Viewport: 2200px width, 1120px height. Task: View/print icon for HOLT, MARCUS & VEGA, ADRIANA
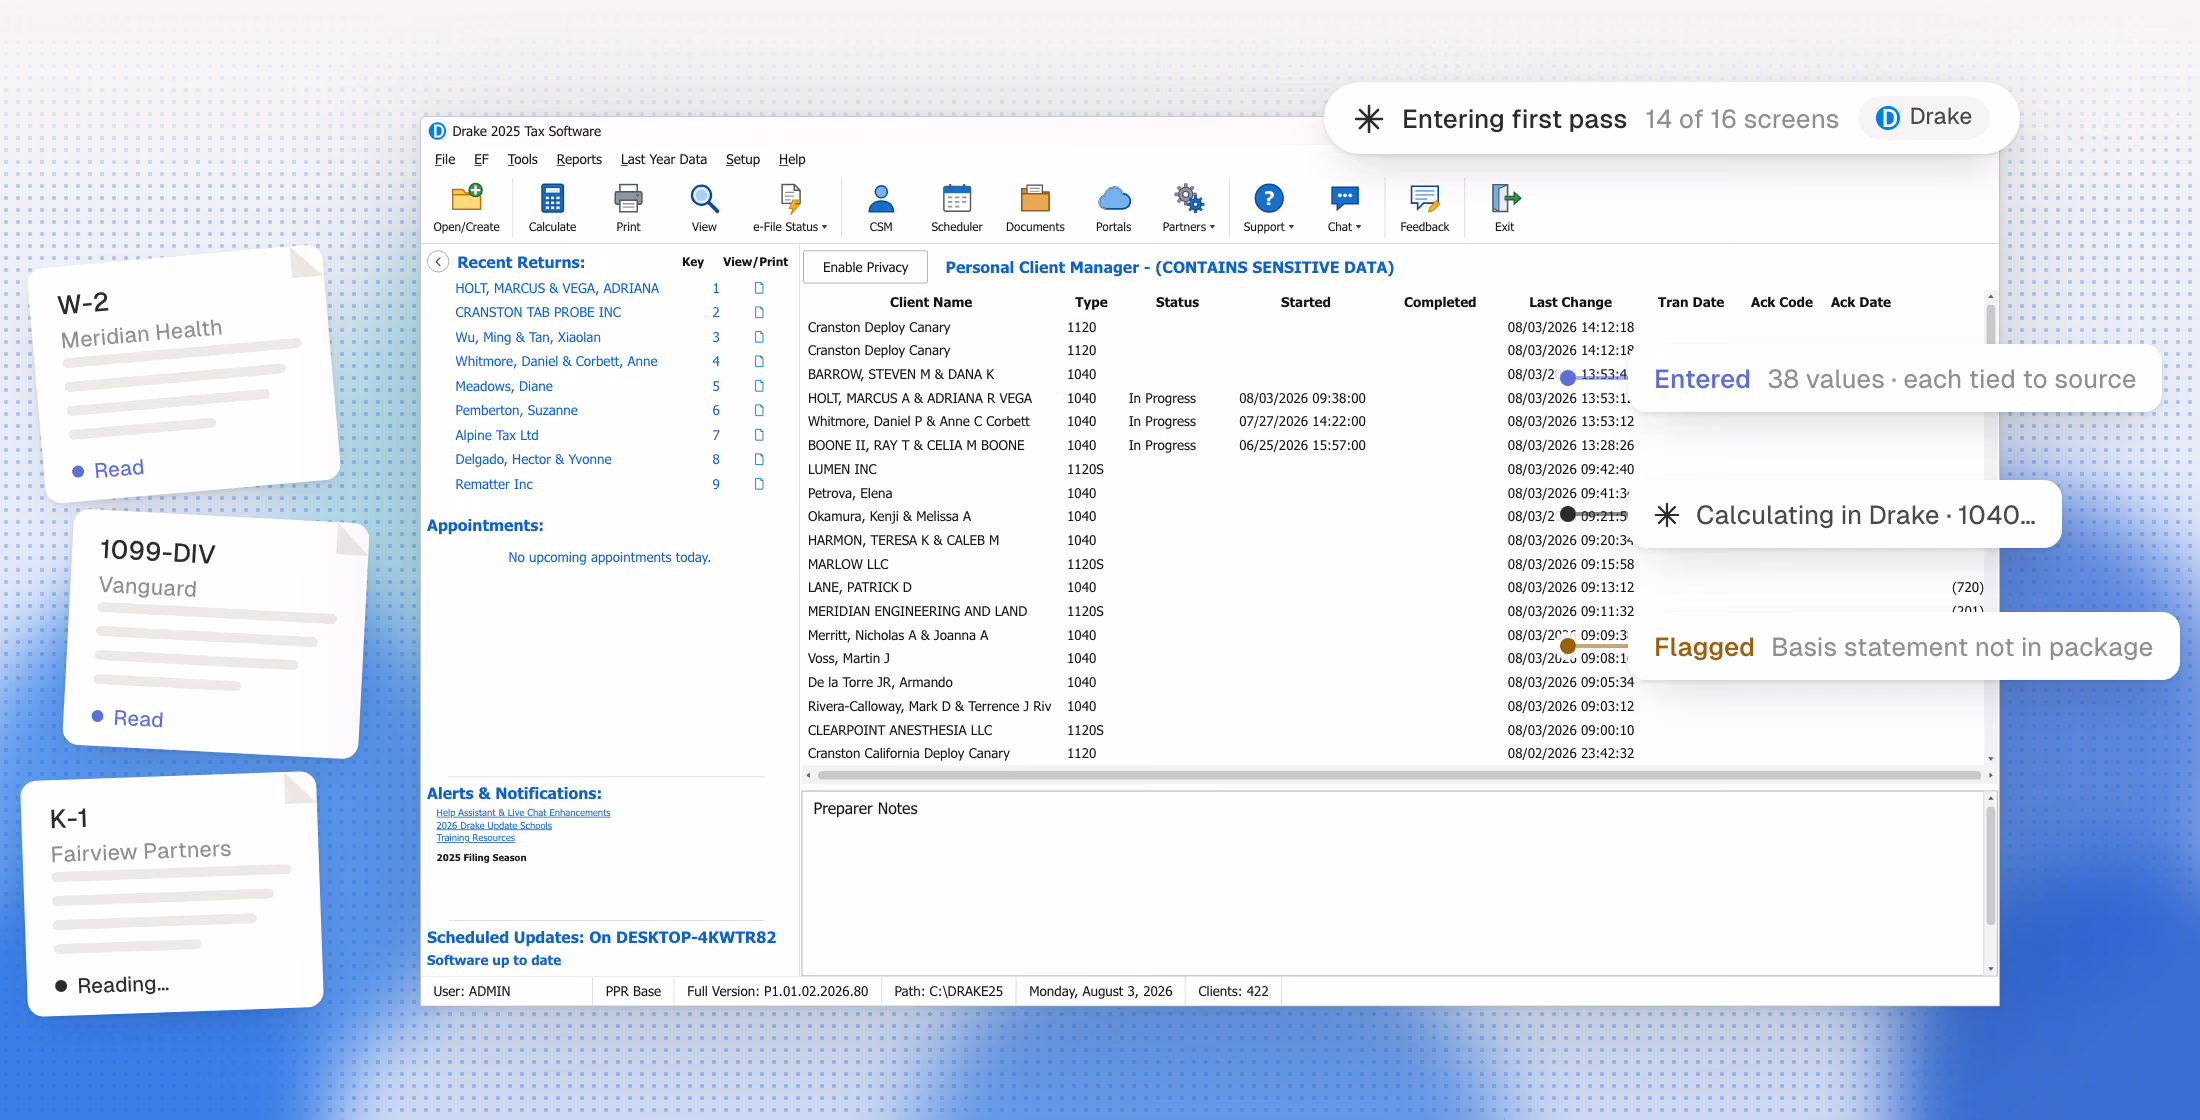point(759,288)
